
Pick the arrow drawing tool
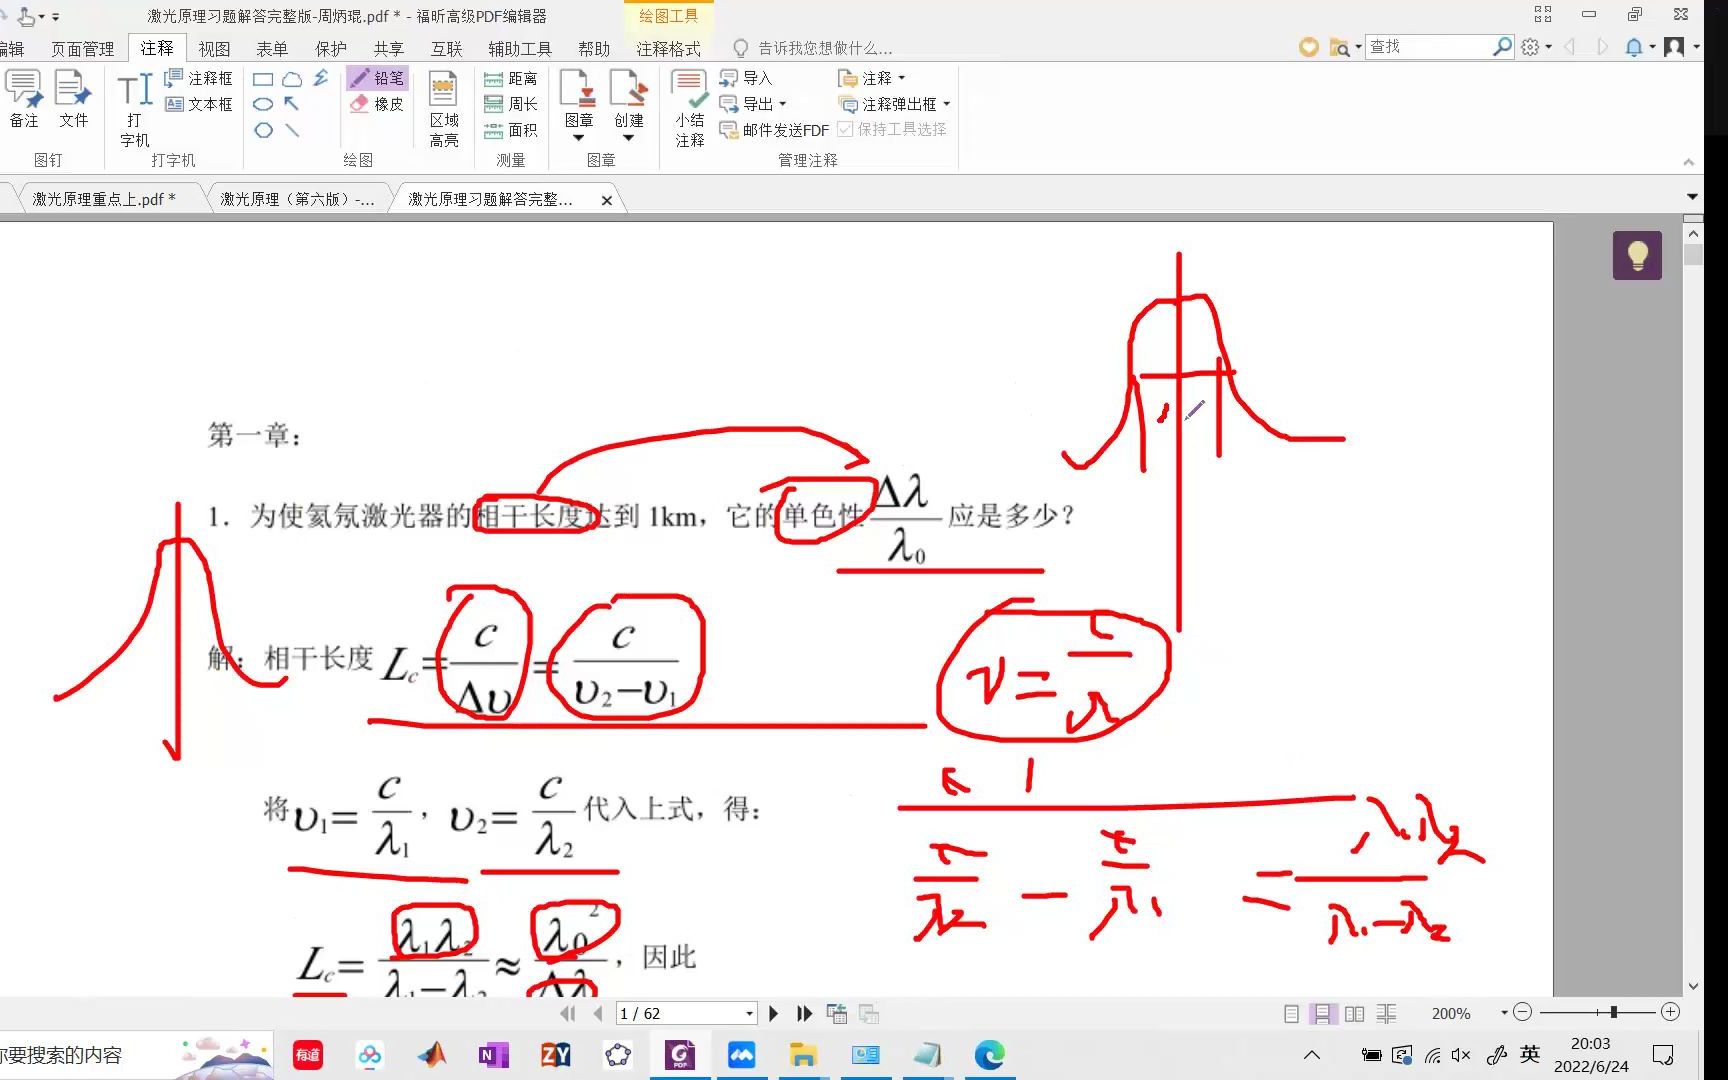point(292,104)
